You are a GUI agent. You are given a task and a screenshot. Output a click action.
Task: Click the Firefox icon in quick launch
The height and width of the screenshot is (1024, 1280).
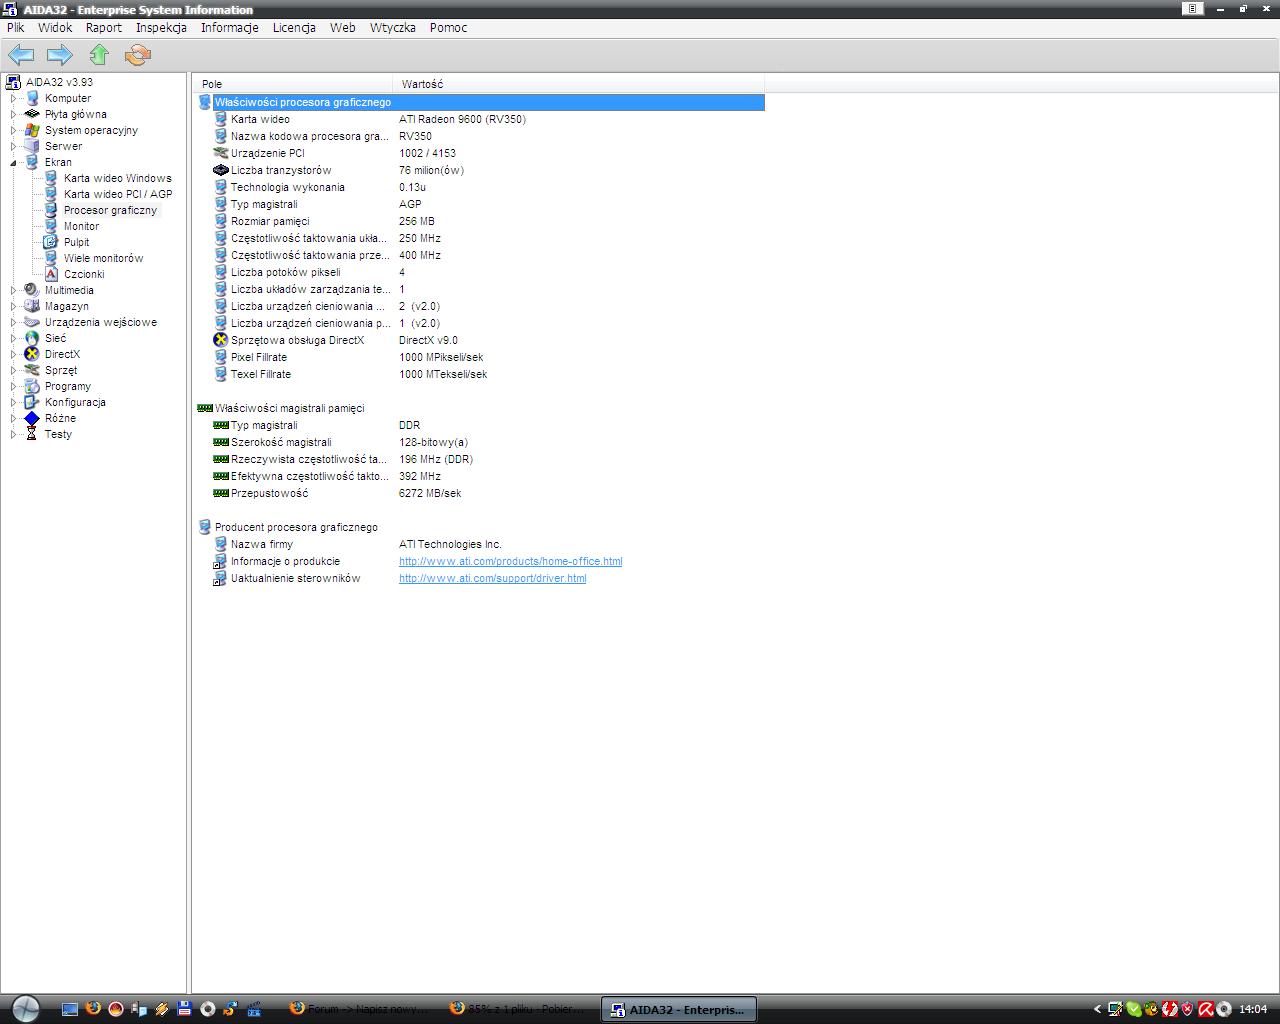pyautogui.click(x=93, y=1009)
